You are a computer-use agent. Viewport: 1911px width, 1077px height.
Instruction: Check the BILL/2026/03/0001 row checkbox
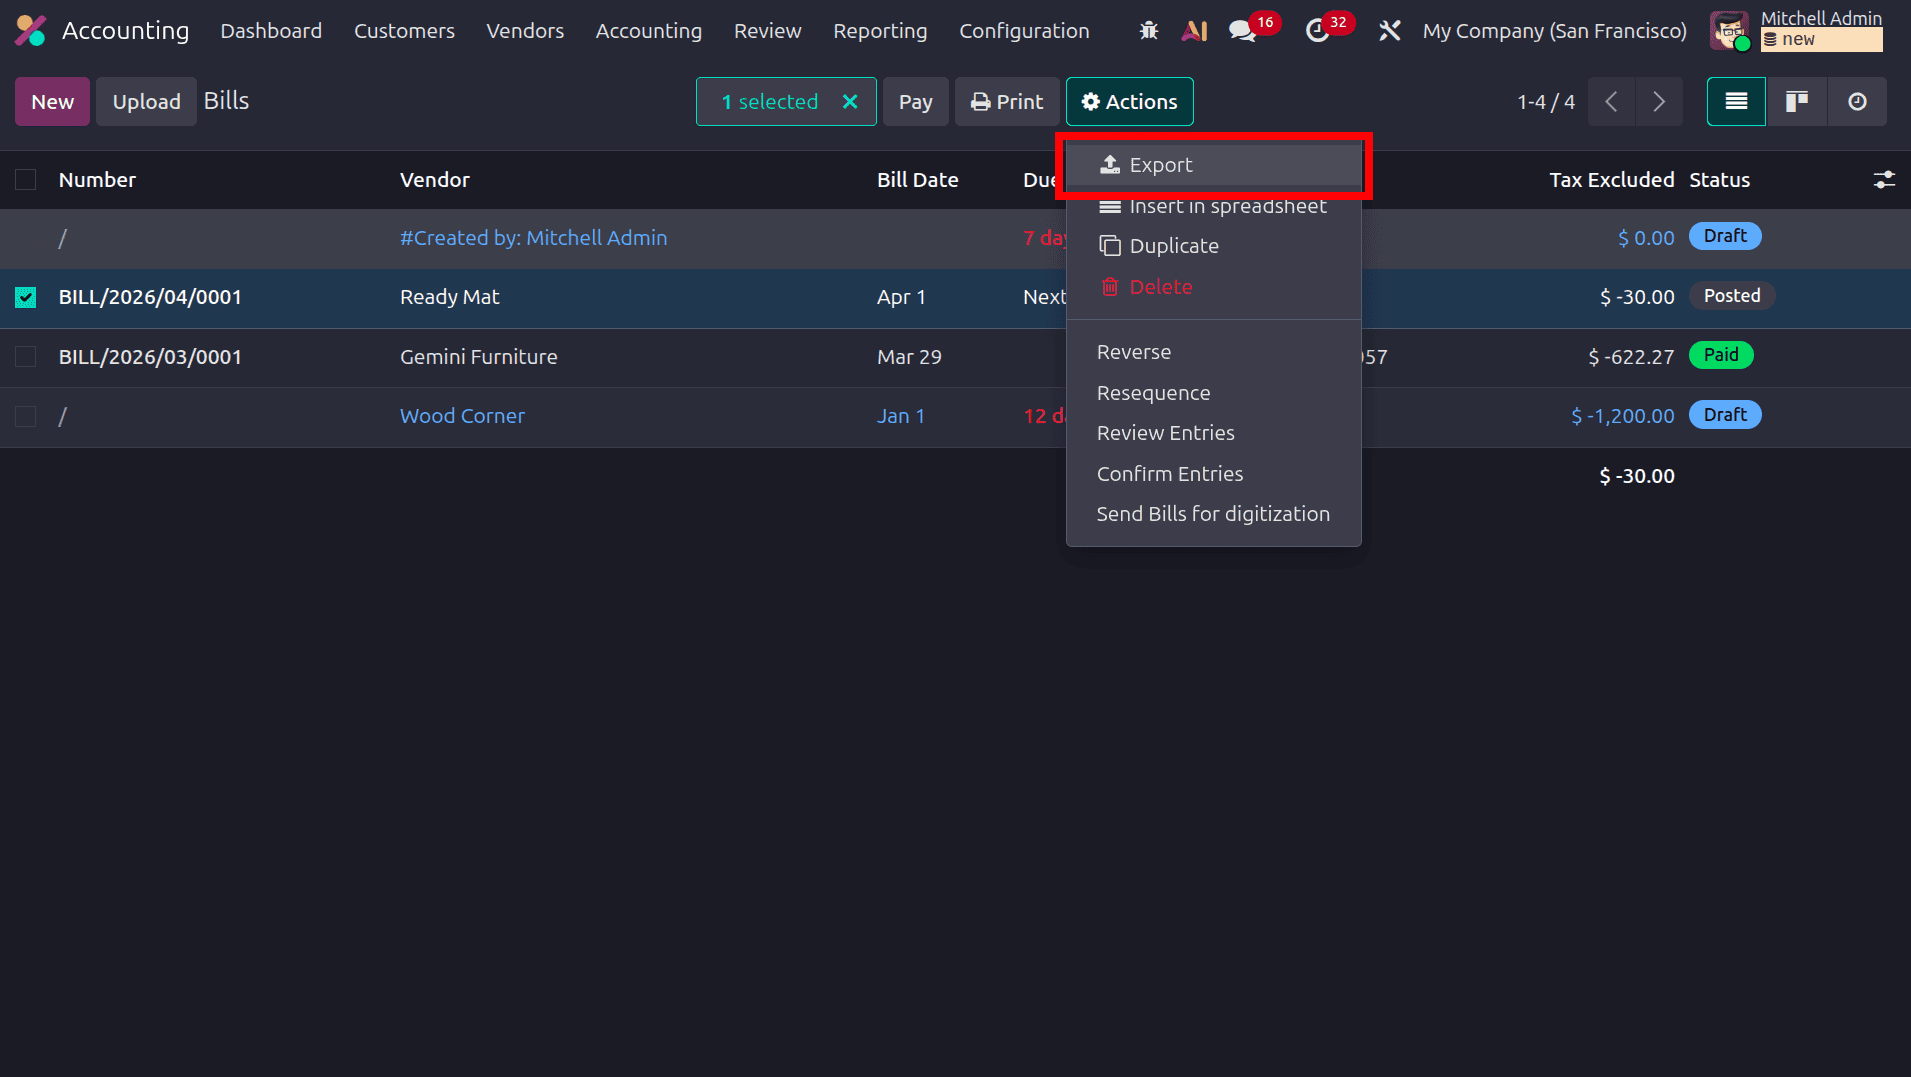[26, 357]
